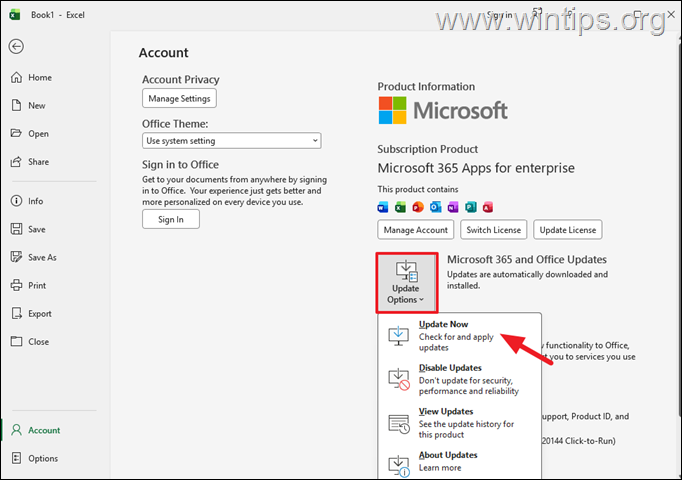Click the Info circle icon
This screenshot has width=682, height=480.
pos(16,200)
